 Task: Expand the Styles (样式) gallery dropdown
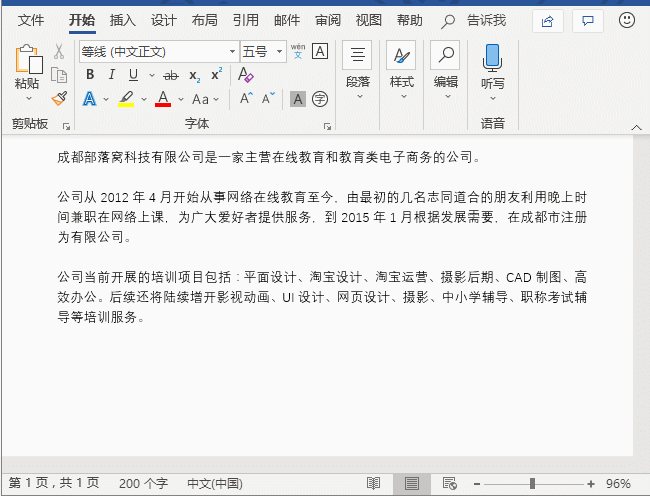tap(402, 97)
